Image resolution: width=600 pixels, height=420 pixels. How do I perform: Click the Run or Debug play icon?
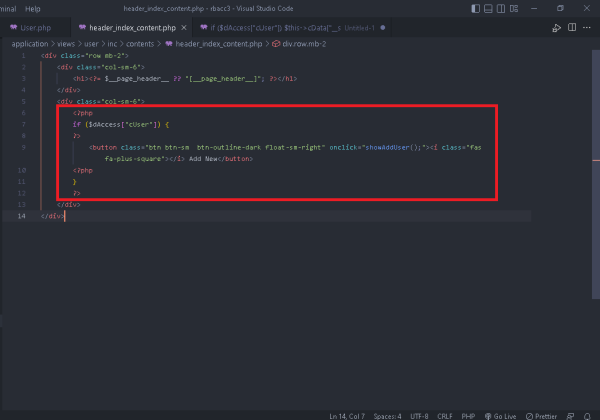[557, 27]
